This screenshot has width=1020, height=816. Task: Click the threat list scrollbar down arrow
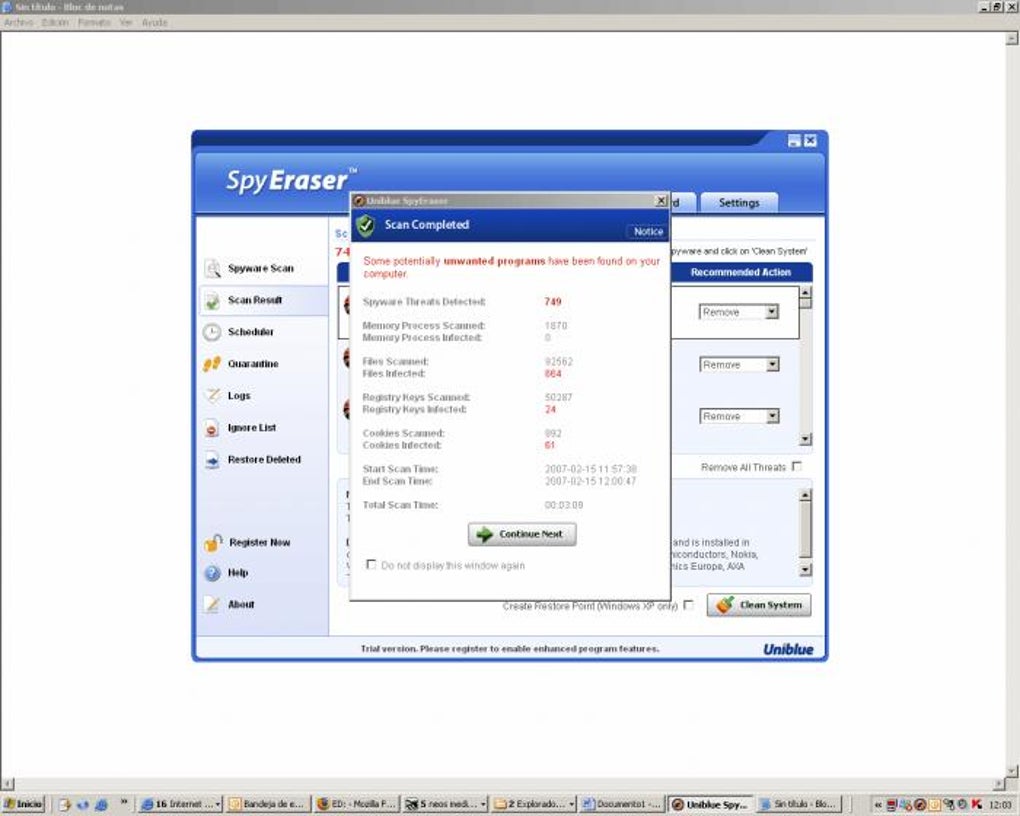tap(805, 439)
